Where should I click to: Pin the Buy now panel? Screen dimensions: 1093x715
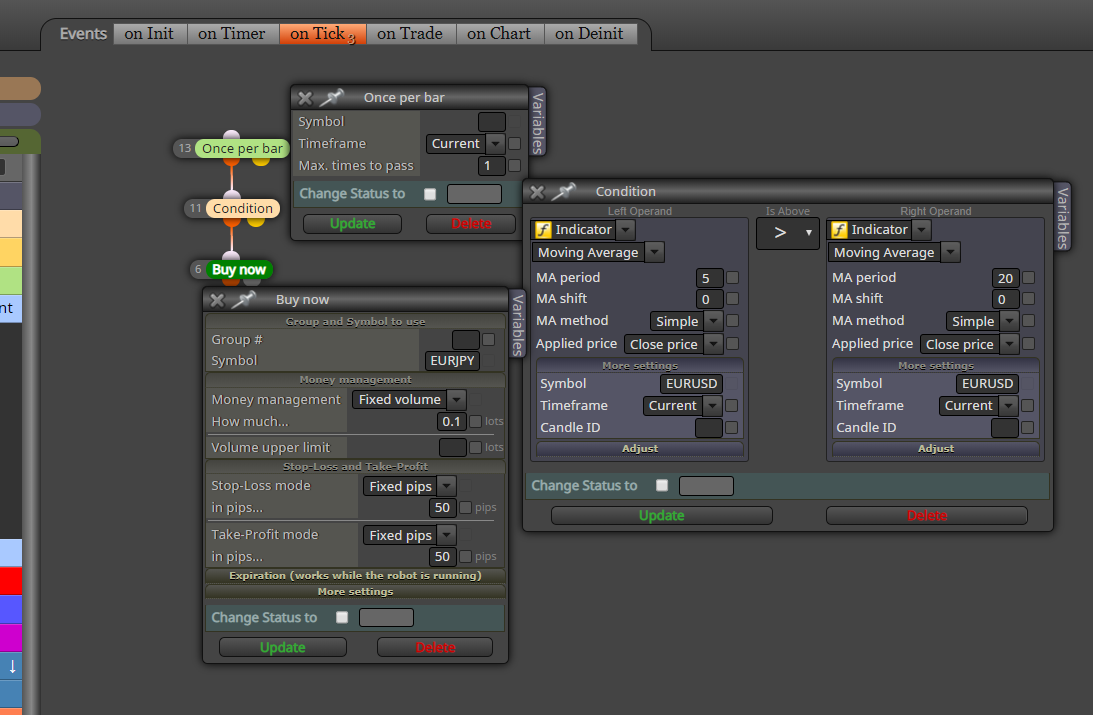pos(244,299)
